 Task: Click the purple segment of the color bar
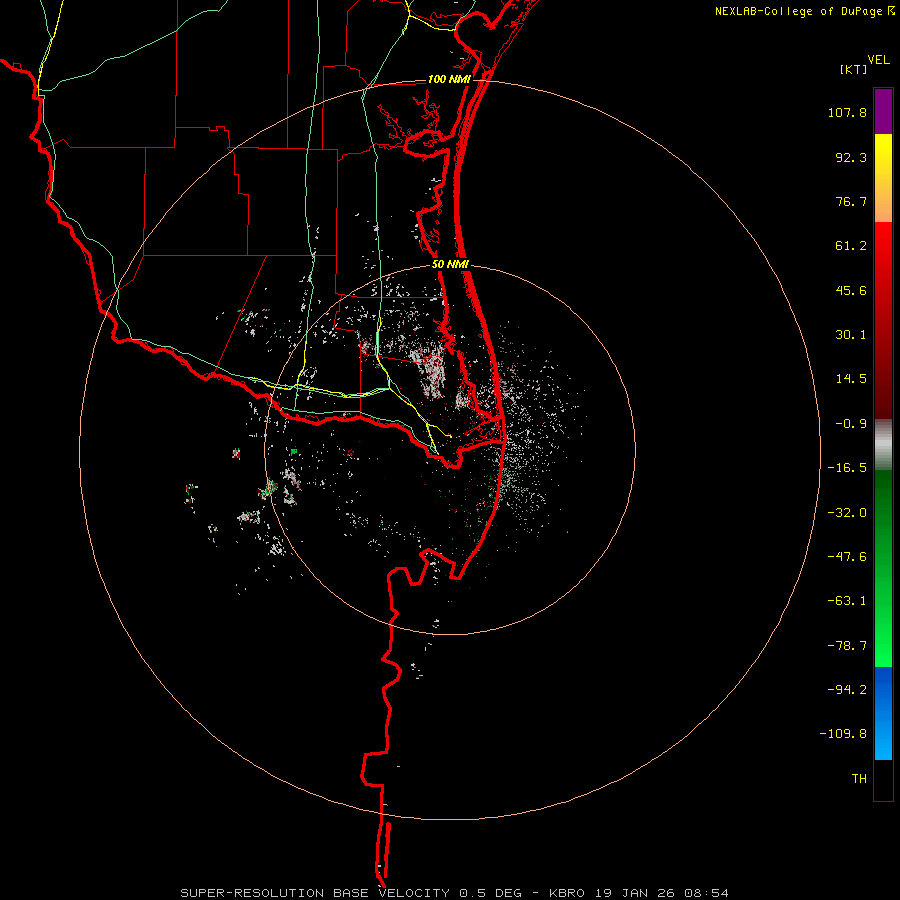tap(883, 111)
